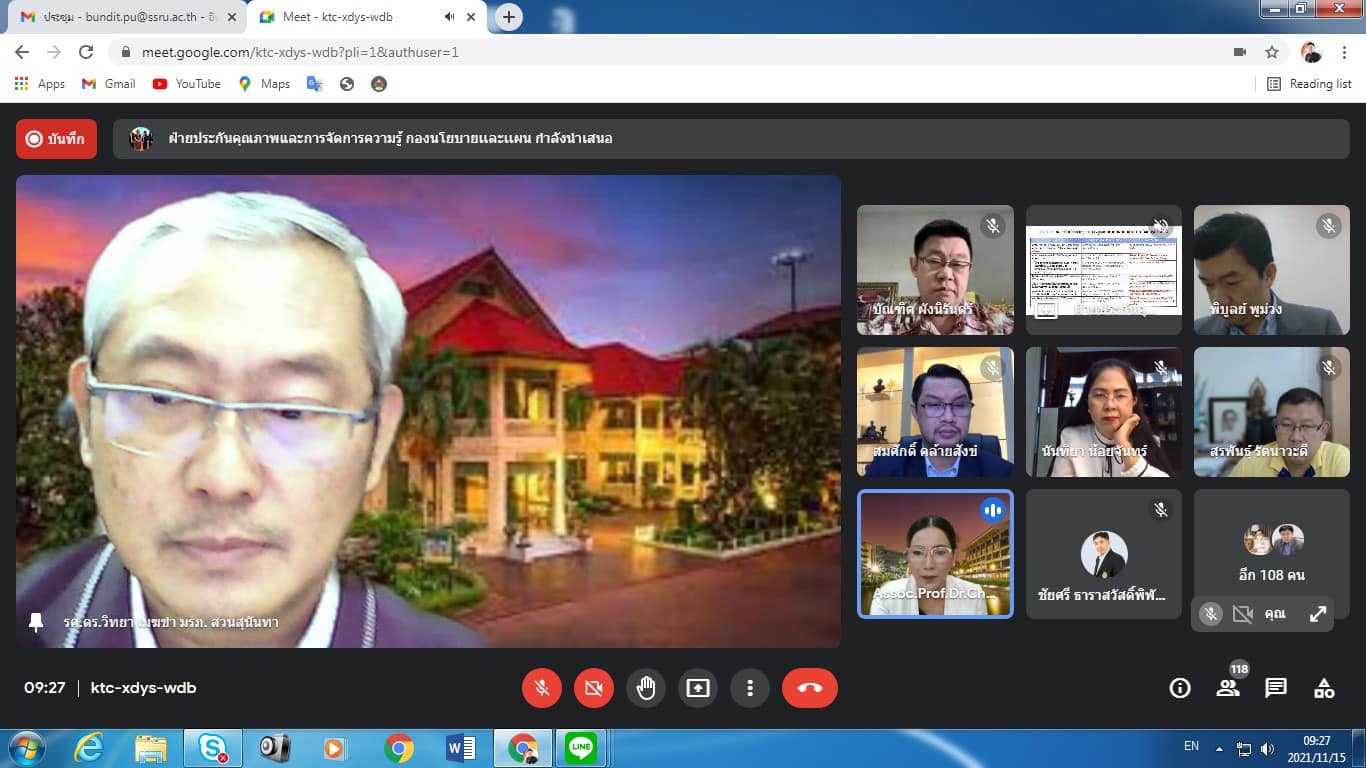
Task: Open the meeting details info icon
Action: [x=1180, y=688]
